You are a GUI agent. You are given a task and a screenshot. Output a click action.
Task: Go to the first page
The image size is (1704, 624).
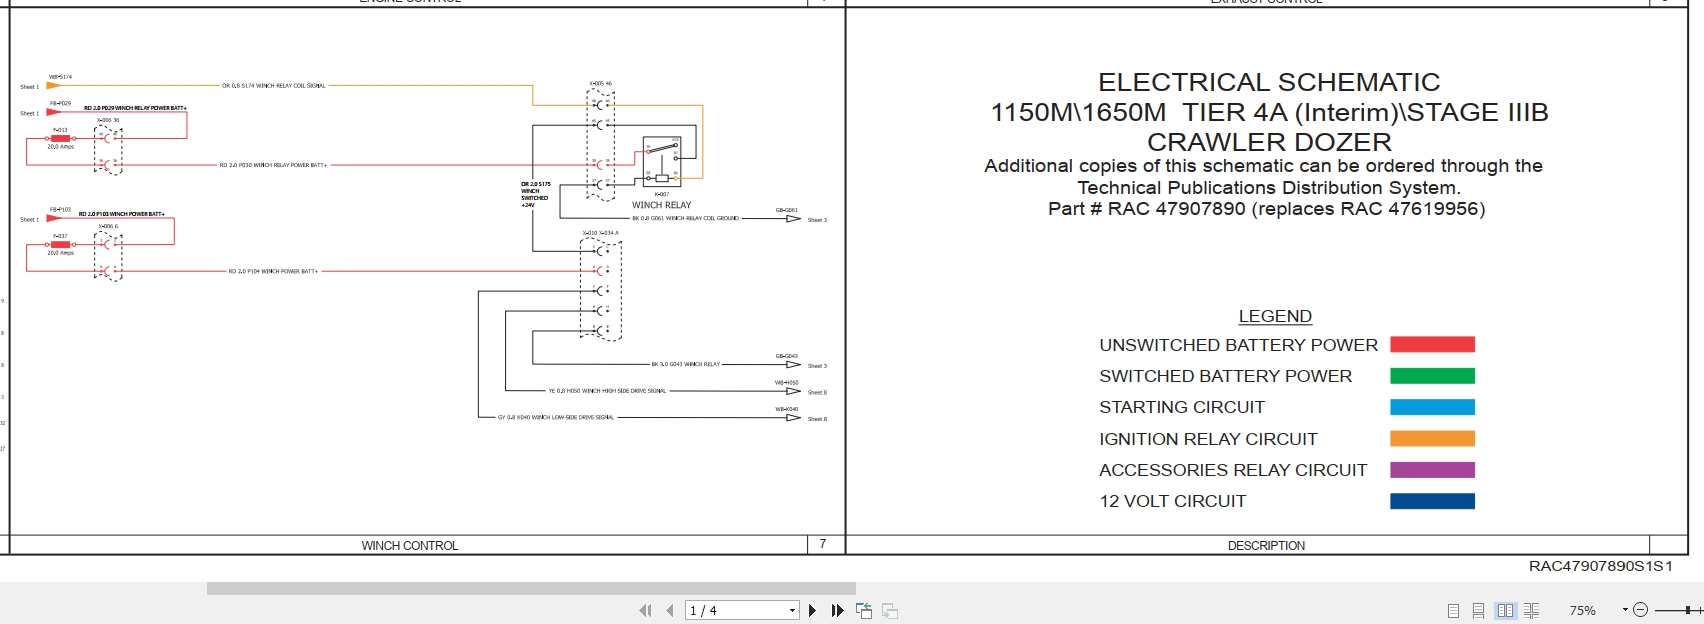point(645,610)
